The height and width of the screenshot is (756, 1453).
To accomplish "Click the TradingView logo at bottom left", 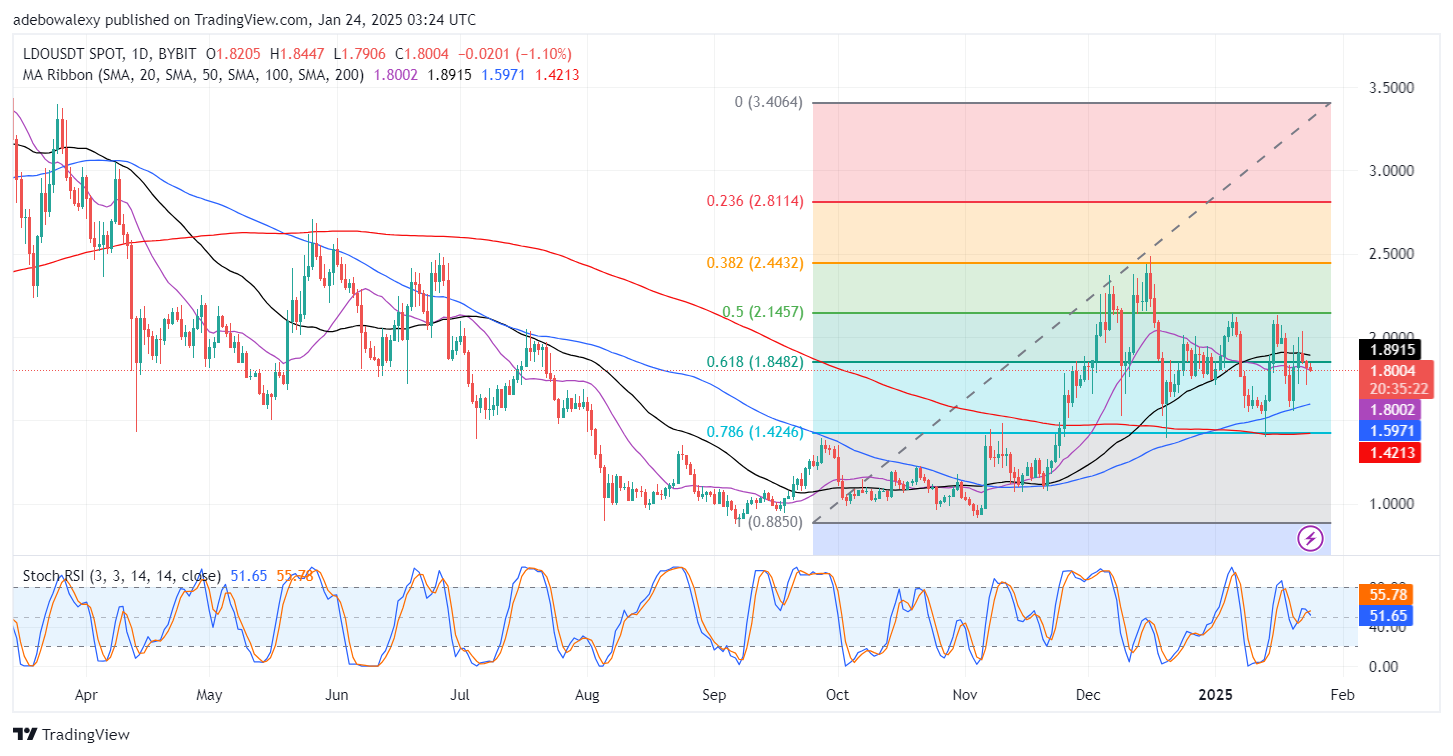I will (x=72, y=734).
